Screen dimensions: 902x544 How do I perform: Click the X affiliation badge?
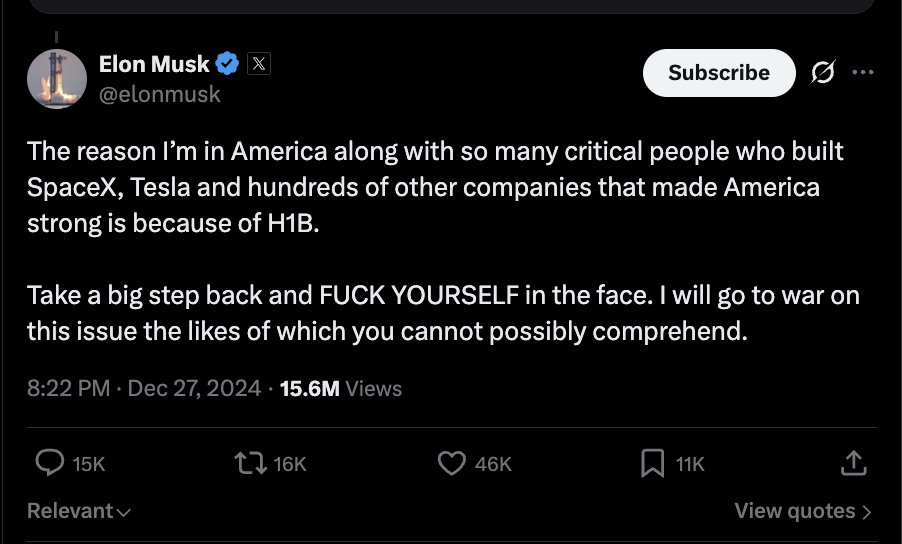tap(259, 63)
